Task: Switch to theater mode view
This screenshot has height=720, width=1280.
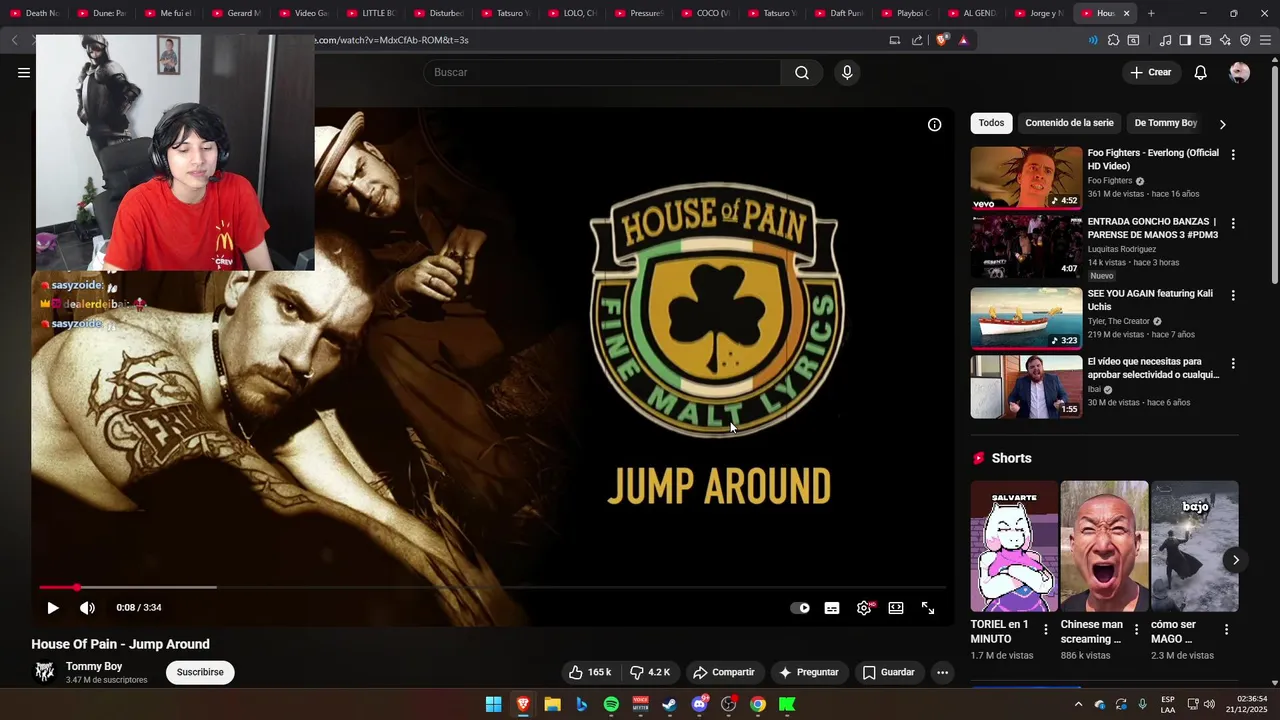Action: pos(896,607)
